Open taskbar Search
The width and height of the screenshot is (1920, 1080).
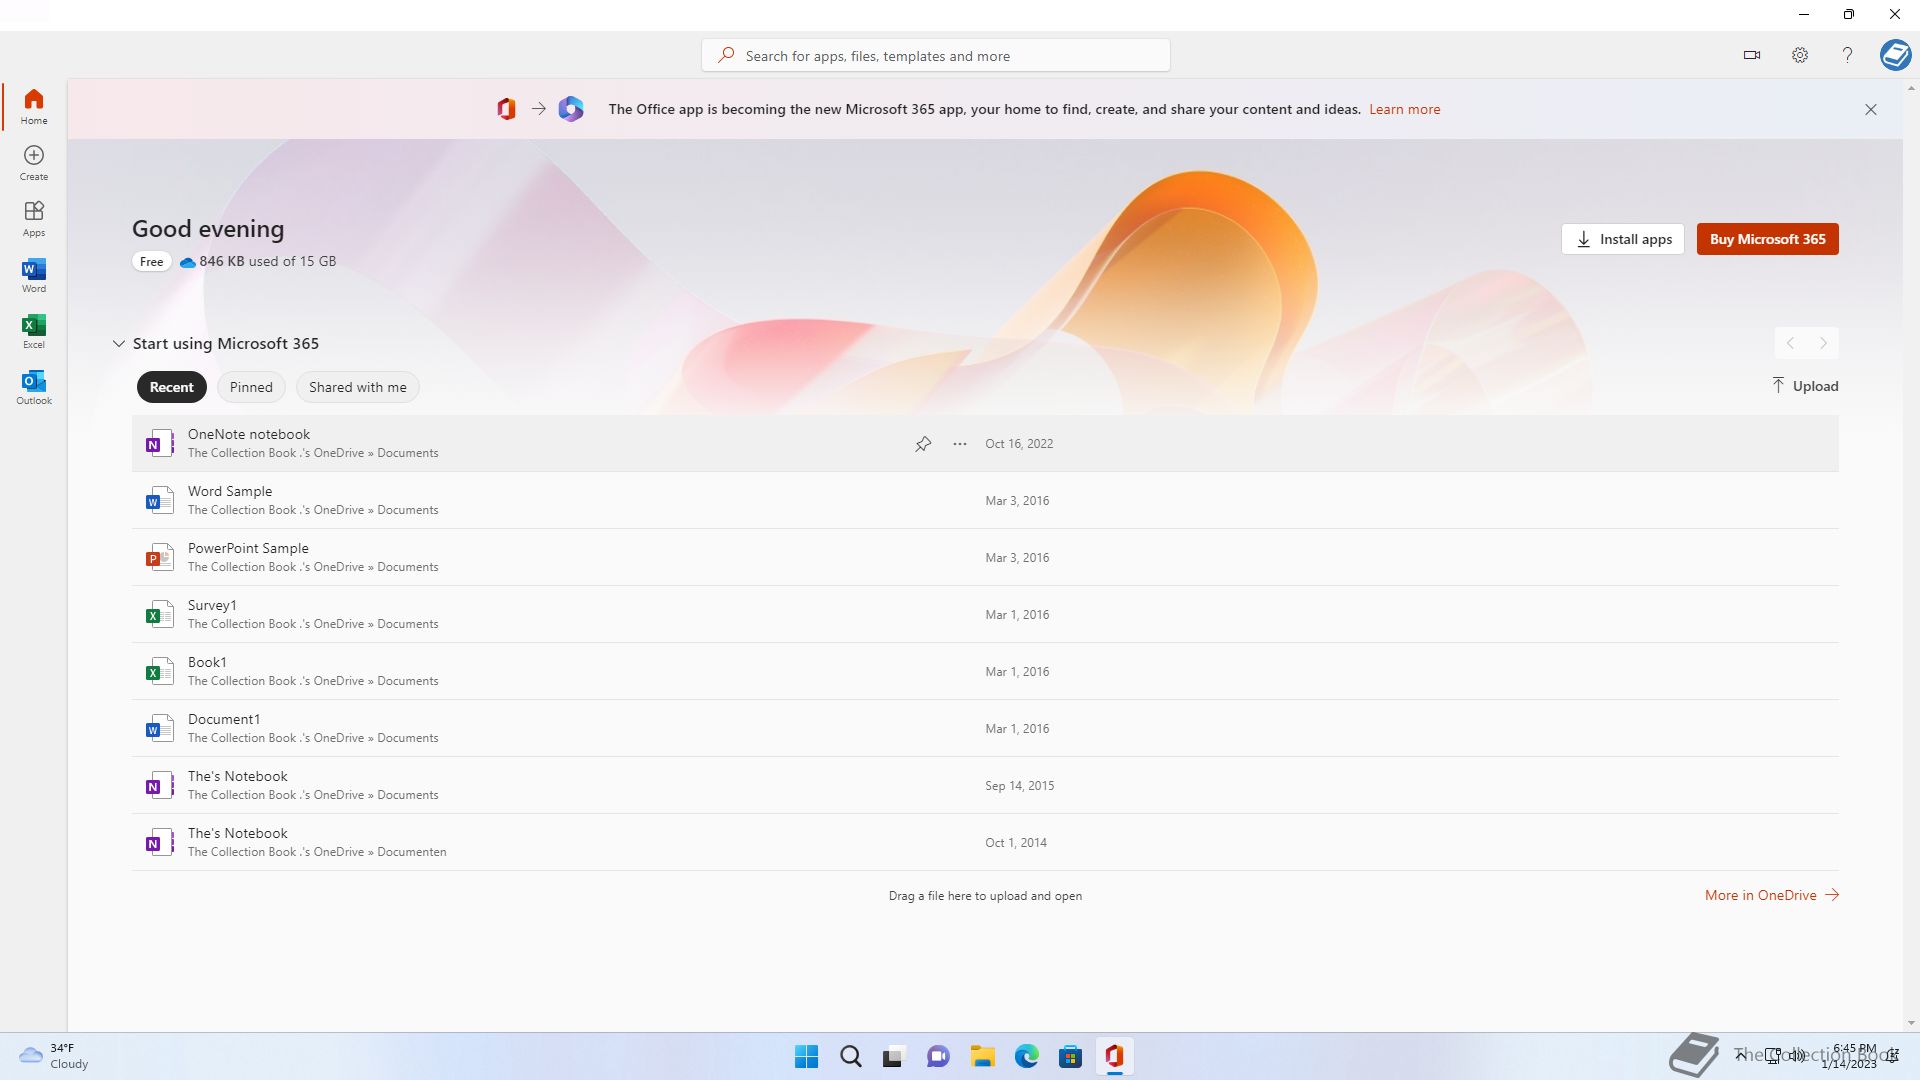(x=851, y=1056)
